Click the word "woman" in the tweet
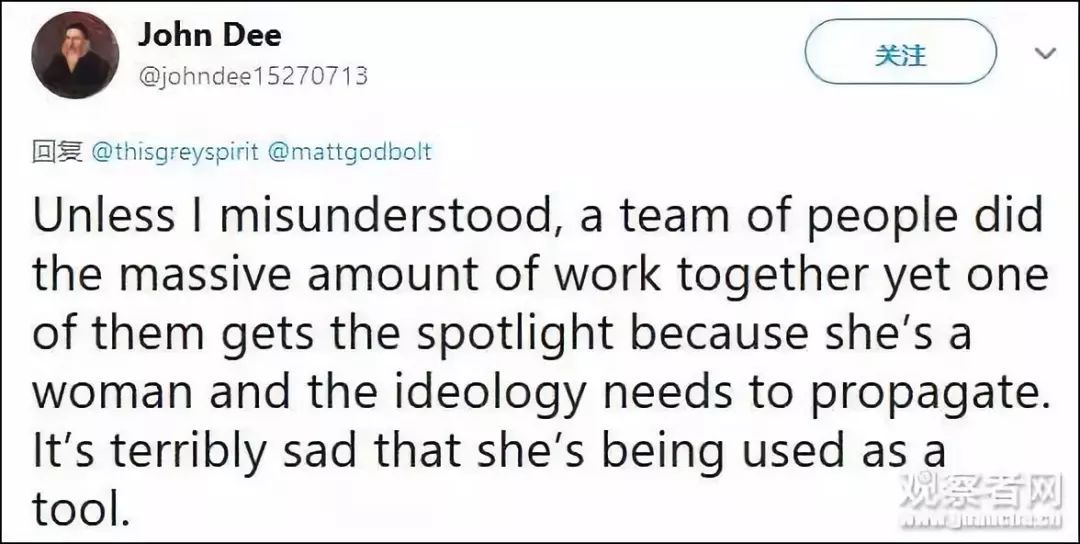 pos(112,393)
